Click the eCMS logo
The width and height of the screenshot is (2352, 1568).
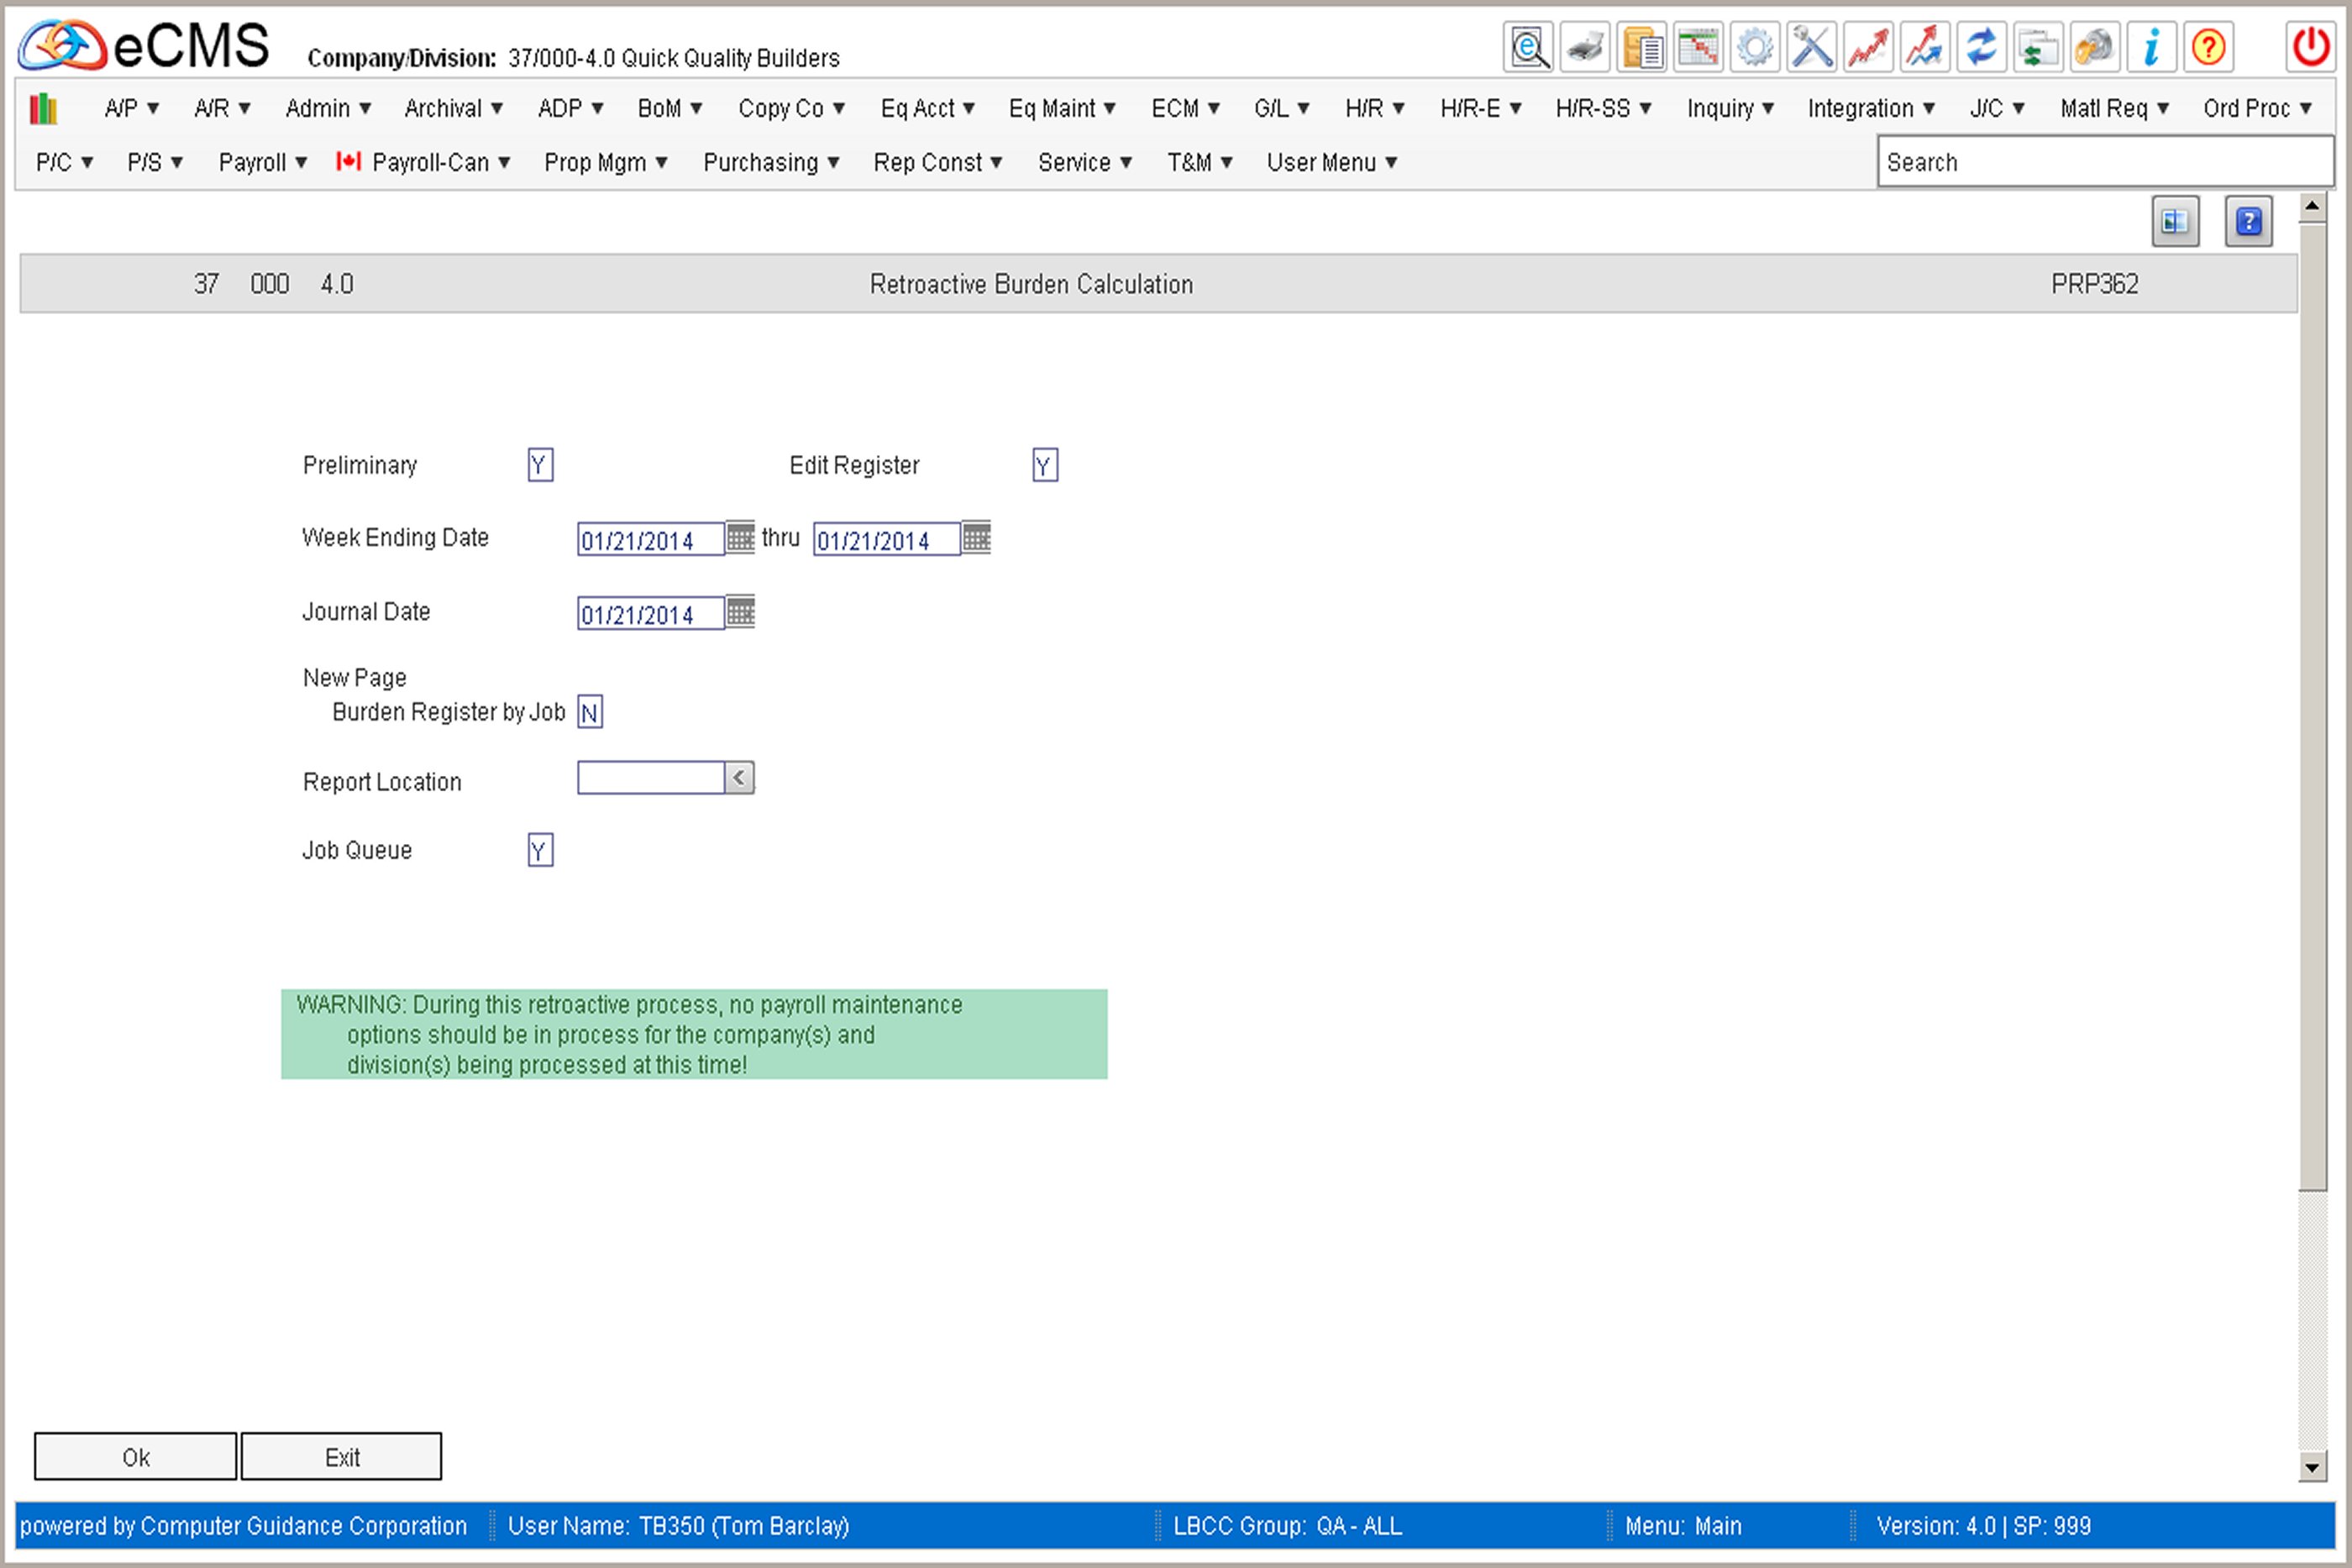(143, 46)
